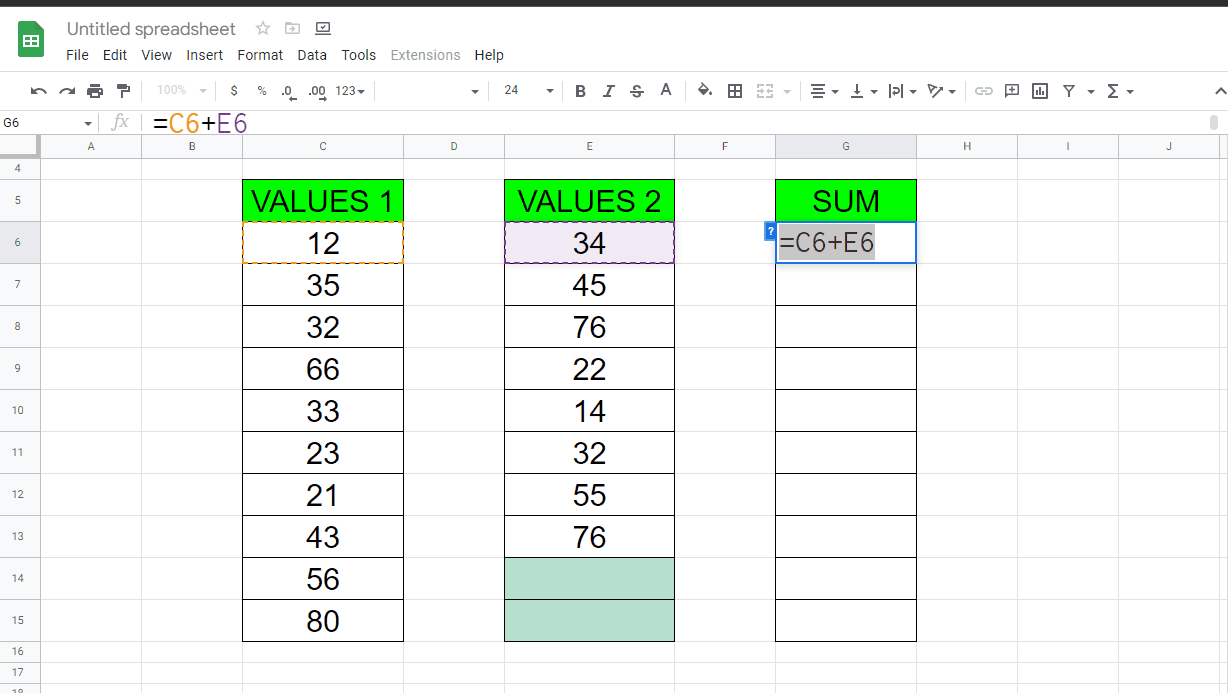Viewport: 1228px width, 693px height.
Task: Open the Data menu
Action: [312, 55]
